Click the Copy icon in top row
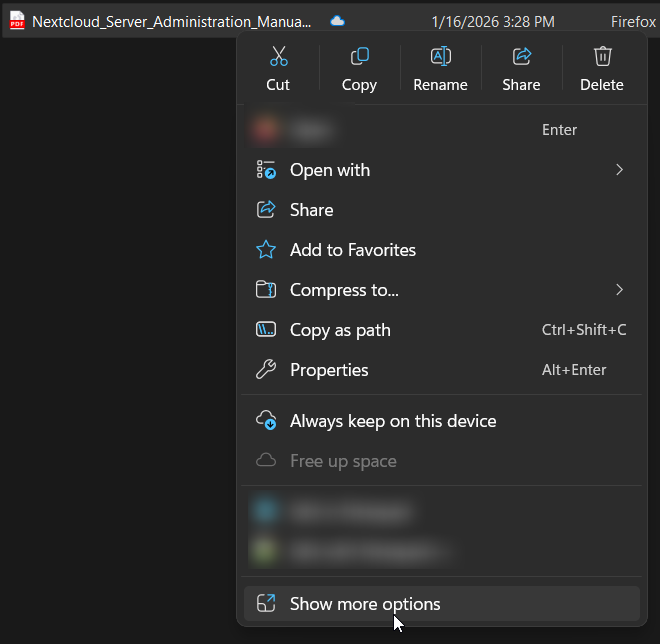This screenshot has height=644, width=660. (359, 56)
